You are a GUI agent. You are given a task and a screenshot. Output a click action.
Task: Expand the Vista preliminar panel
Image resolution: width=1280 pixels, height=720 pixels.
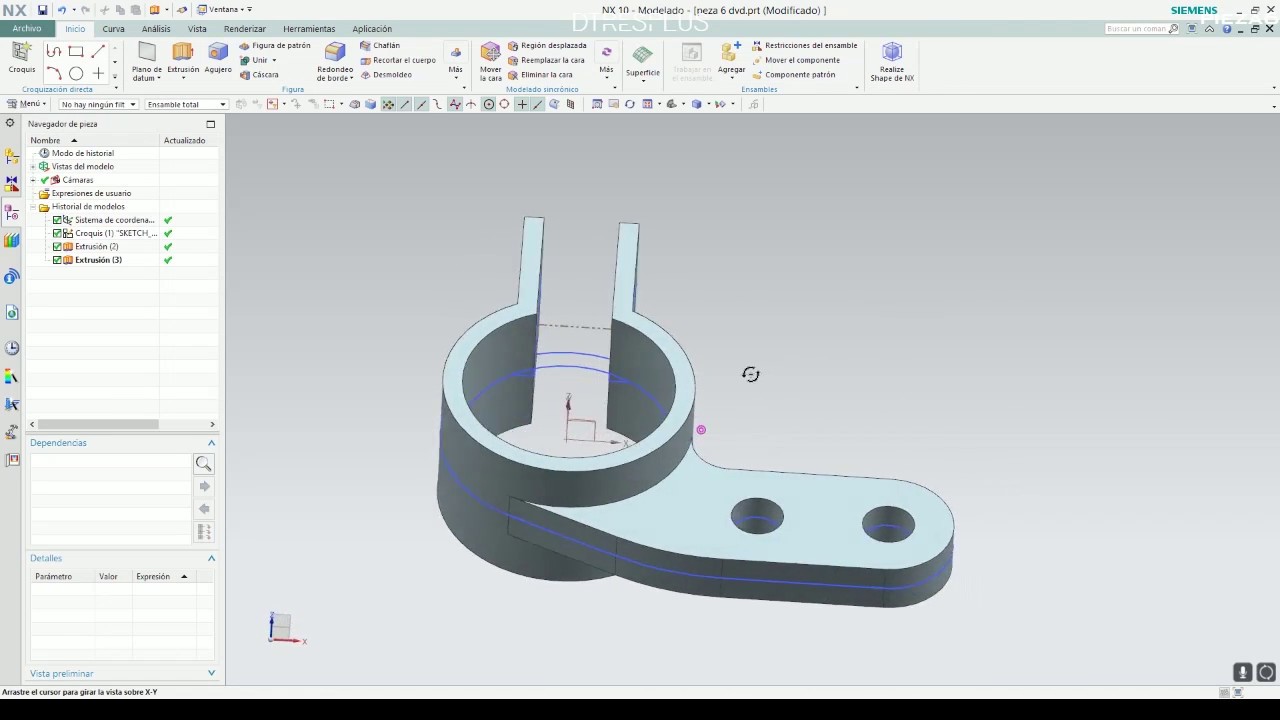tap(211, 673)
